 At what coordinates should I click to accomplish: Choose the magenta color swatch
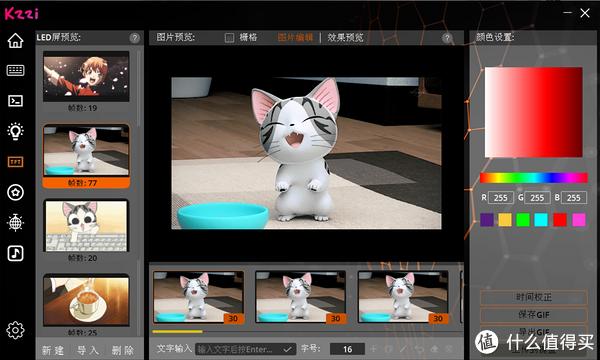click(x=579, y=220)
